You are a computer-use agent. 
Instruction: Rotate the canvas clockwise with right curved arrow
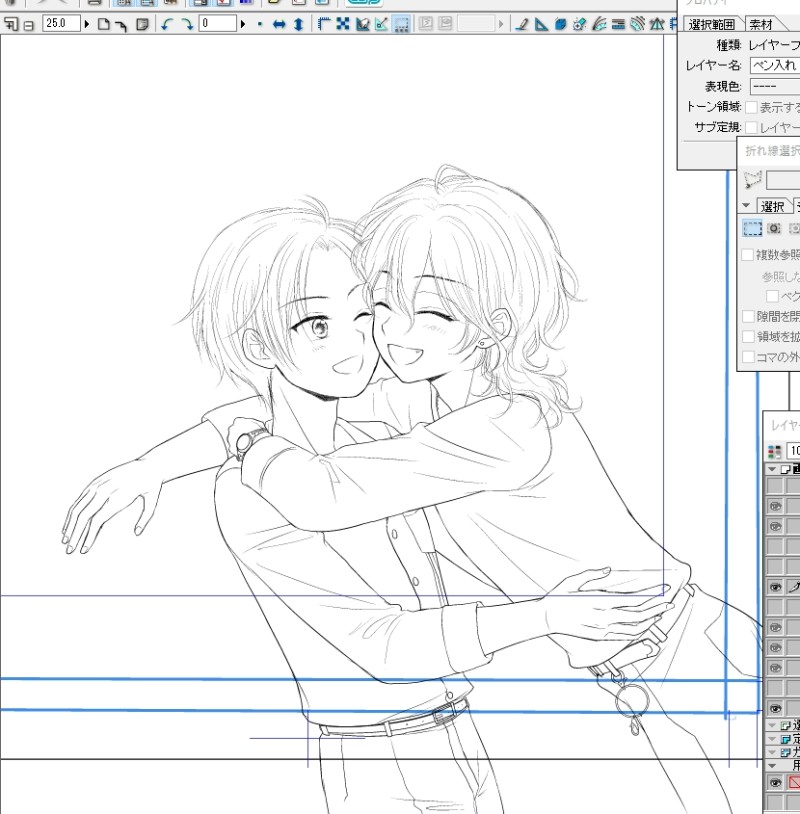click(186, 24)
